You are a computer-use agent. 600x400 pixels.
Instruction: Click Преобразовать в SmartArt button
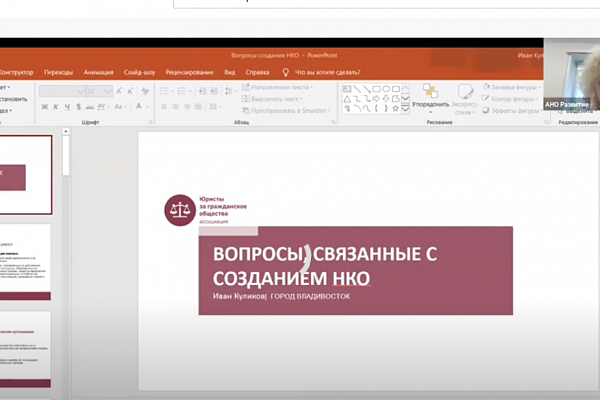click(286, 111)
